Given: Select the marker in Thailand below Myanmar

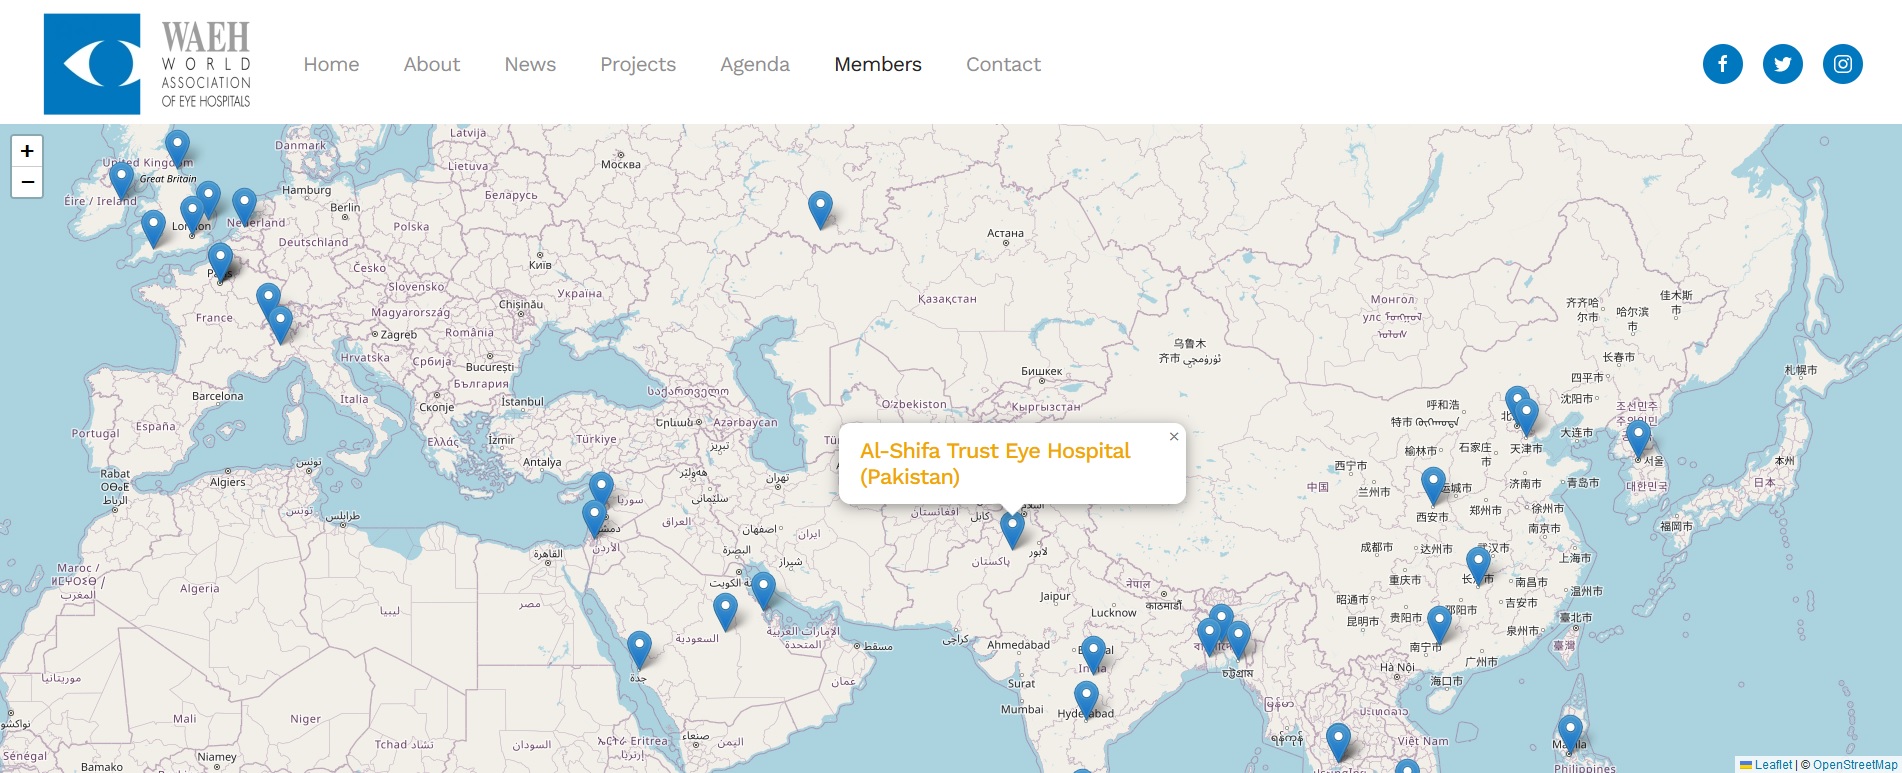Looking at the screenshot, I should point(1338,743).
